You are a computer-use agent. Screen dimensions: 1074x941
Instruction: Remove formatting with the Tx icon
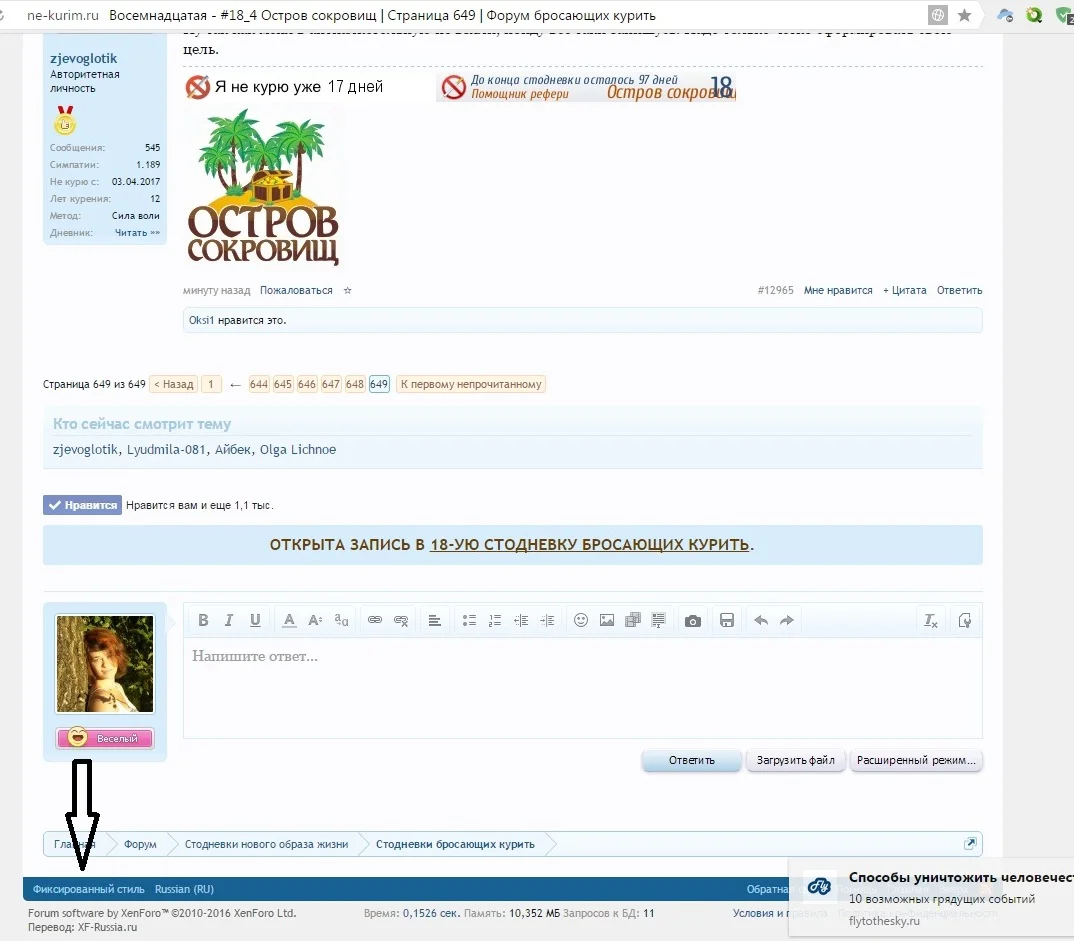point(930,620)
